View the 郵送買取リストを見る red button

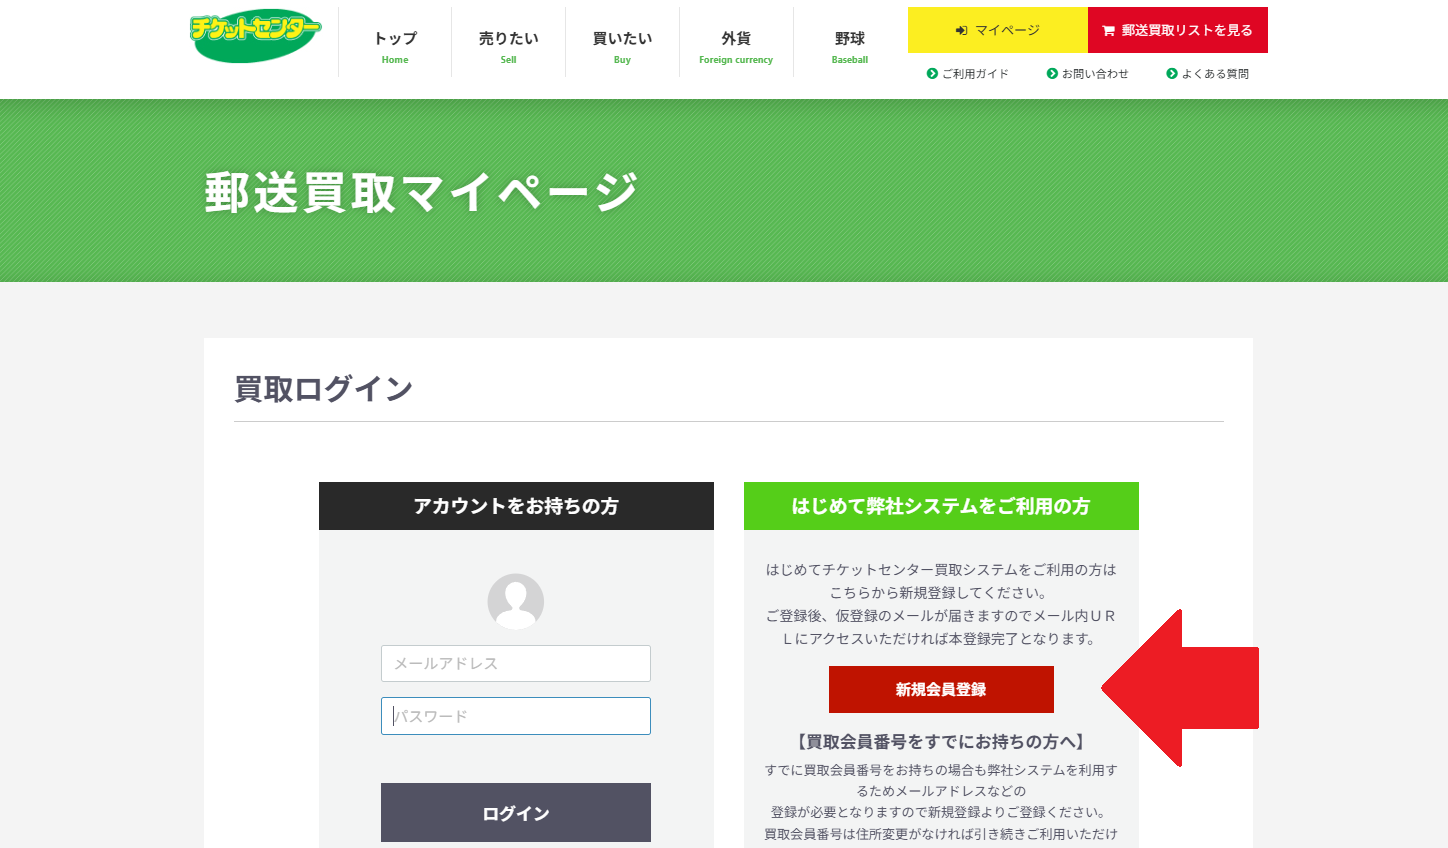pos(1178,30)
